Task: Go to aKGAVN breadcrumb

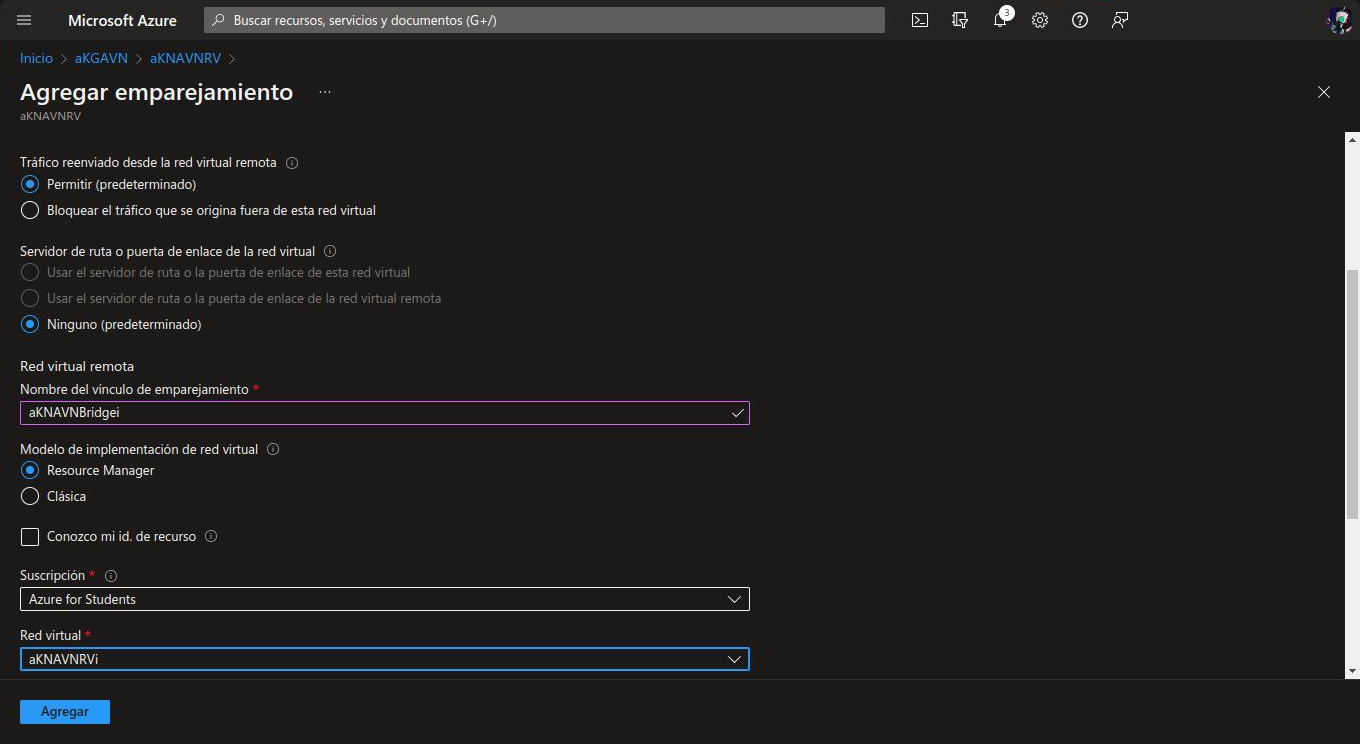Action: tap(101, 59)
